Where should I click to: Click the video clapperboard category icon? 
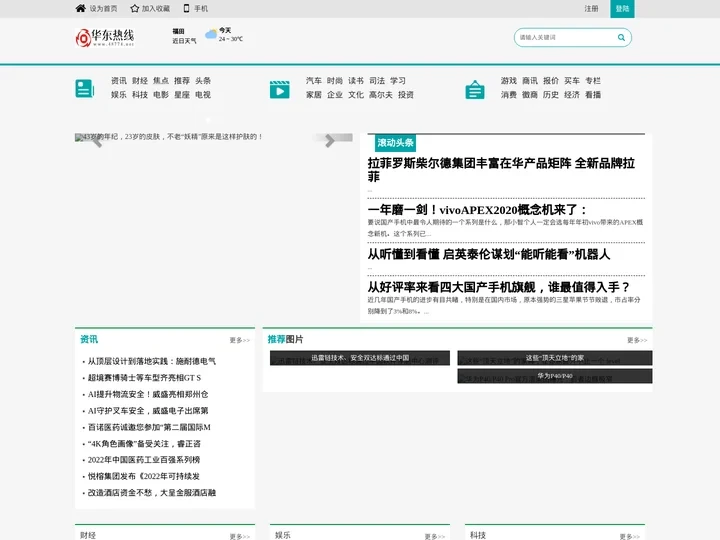click(x=280, y=90)
